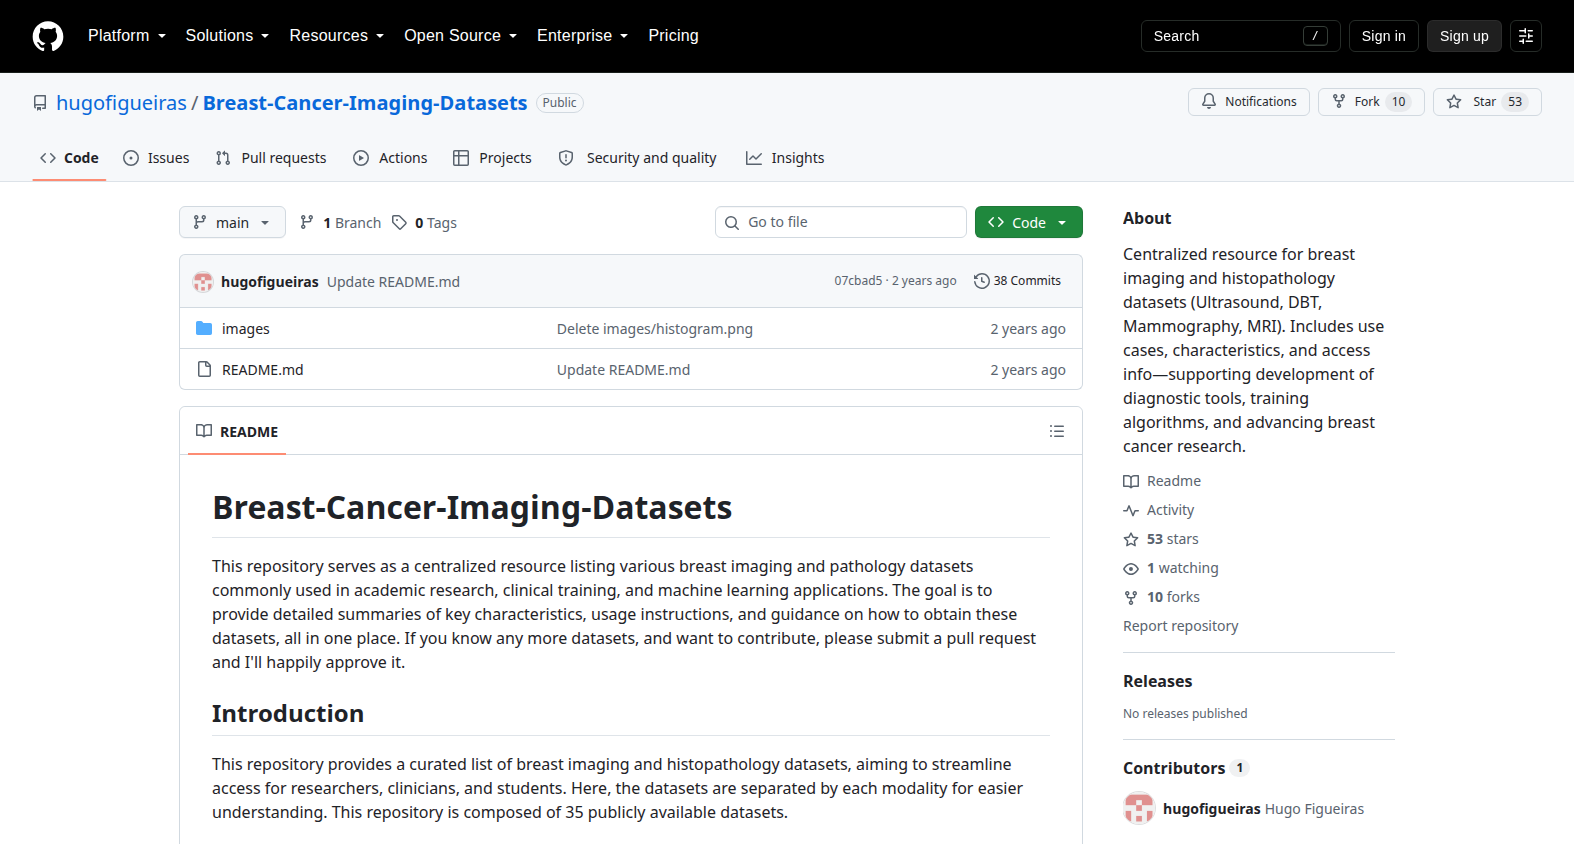This screenshot has width=1574, height=844.
Task: Click the Report repository link
Action: point(1181,626)
